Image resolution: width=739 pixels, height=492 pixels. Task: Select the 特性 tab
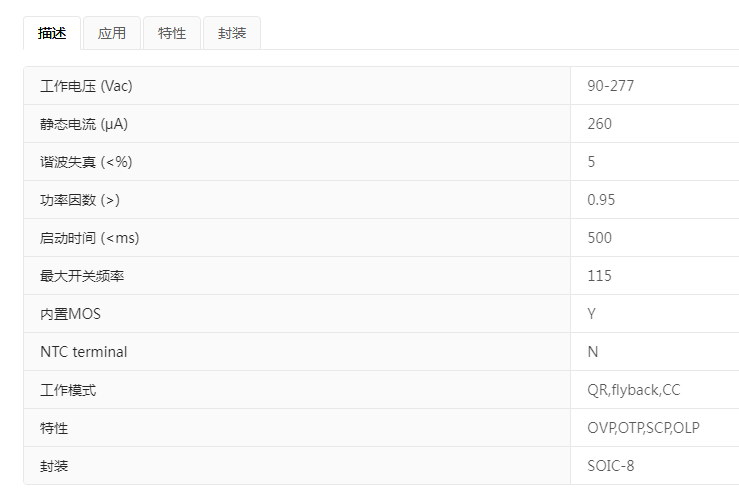pos(172,33)
